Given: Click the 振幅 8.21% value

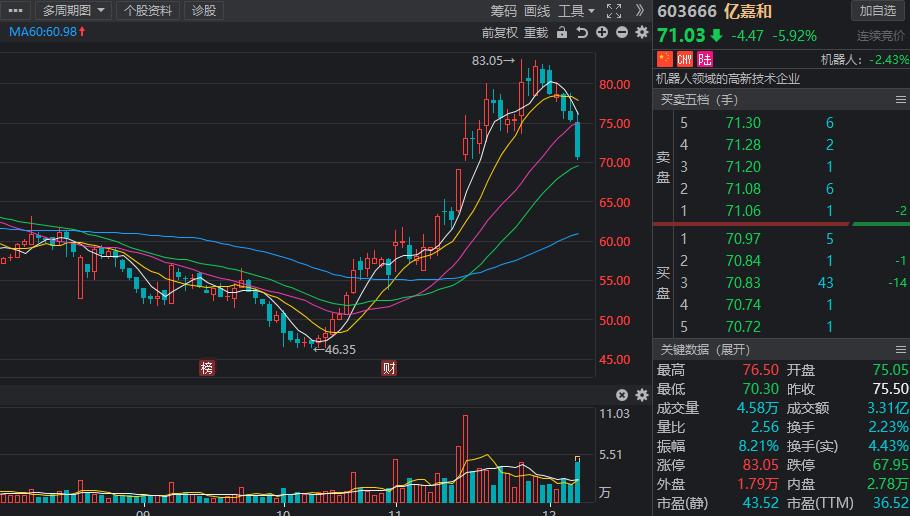Looking at the screenshot, I should [759, 446].
